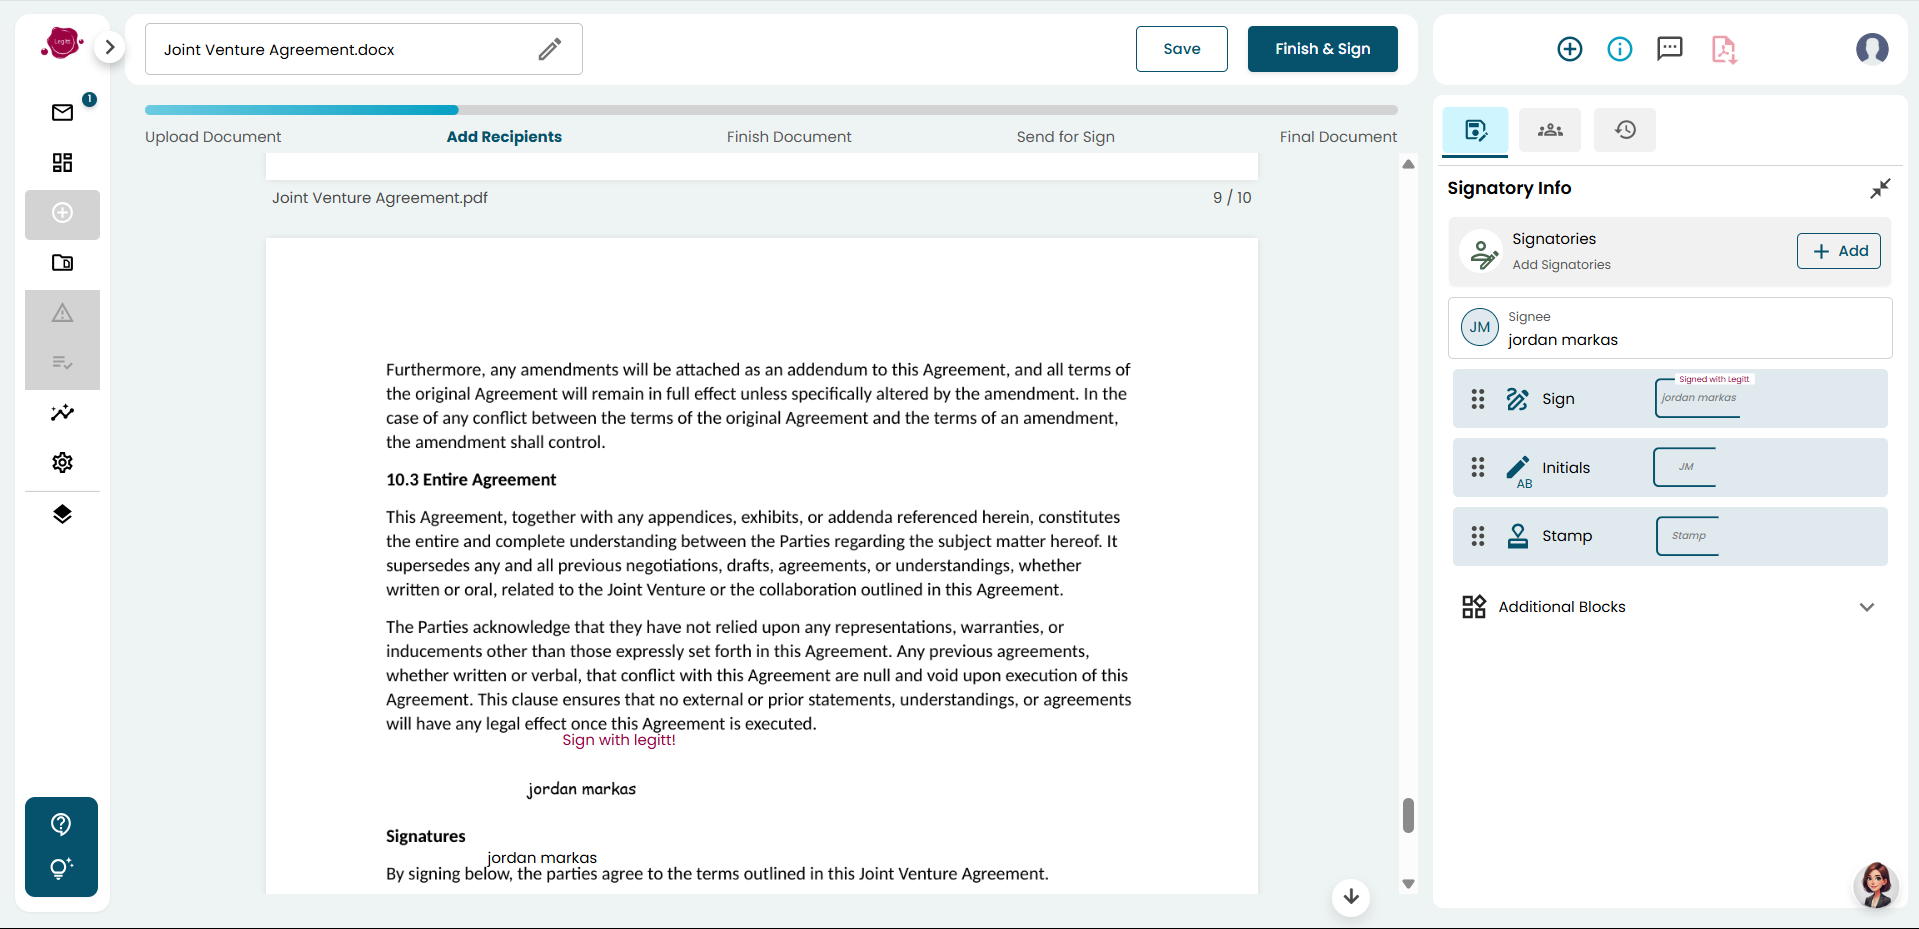This screenshot has height=929, width=1919.
Task: Select signee jordan markas card
Action: (x=1670, y=328)
